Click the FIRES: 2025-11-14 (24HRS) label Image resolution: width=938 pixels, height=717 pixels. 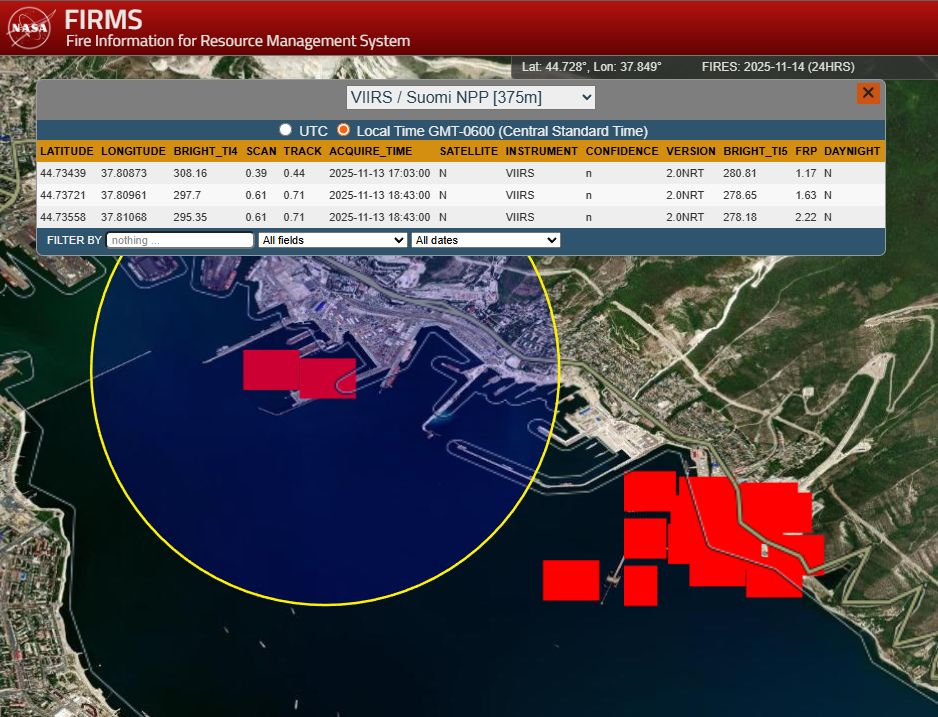(x=778, y=67)
